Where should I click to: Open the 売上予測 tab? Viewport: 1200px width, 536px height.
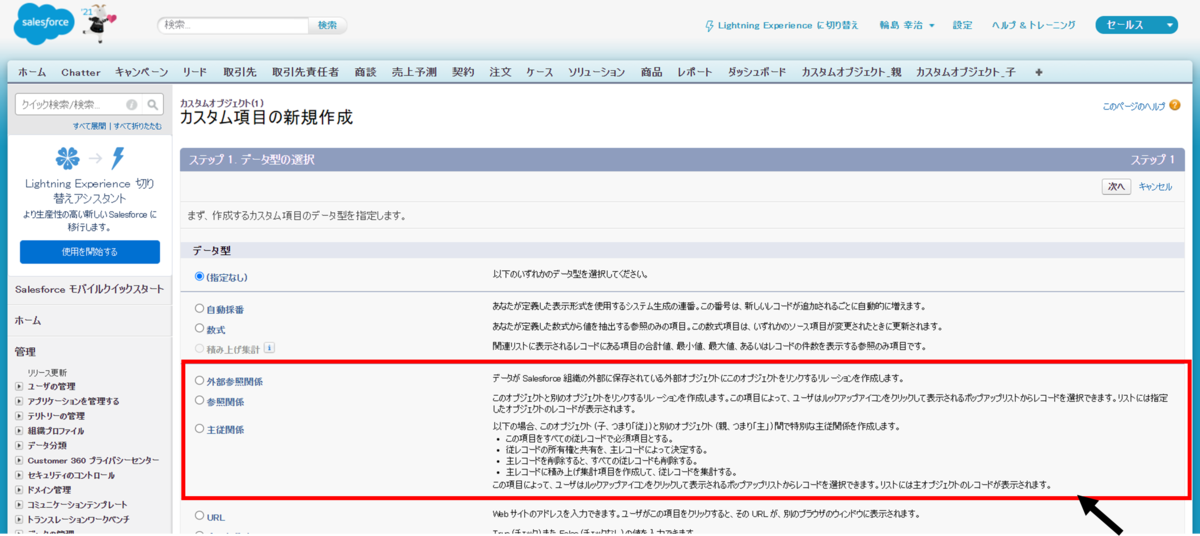(414, 72)
